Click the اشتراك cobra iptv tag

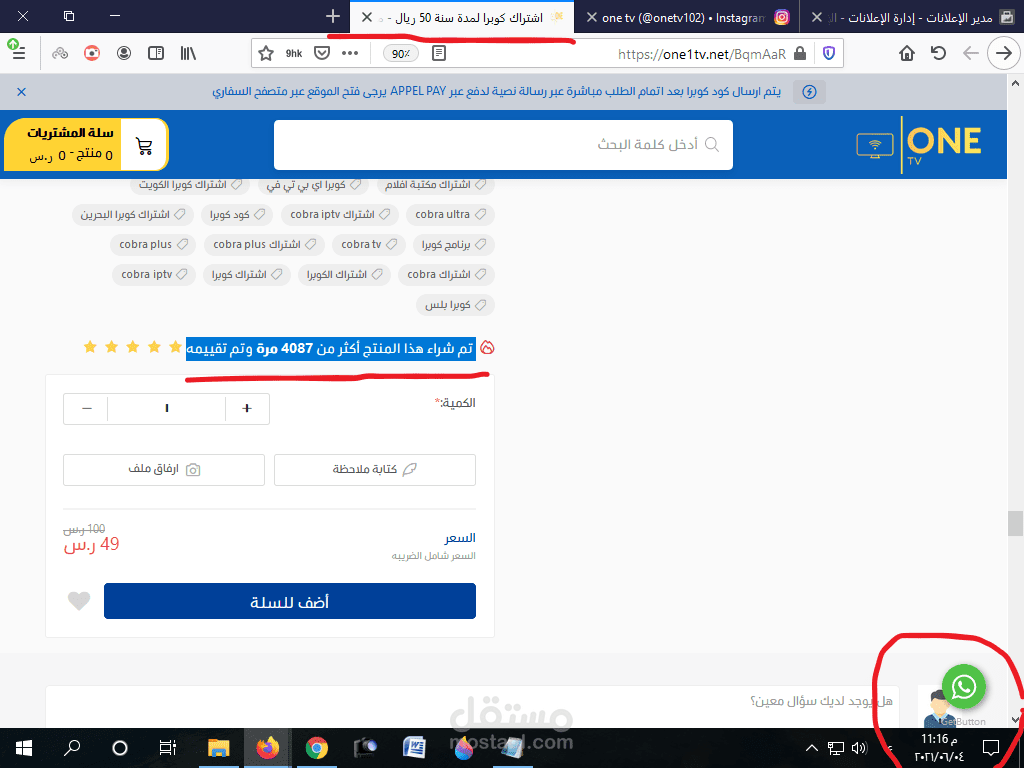340,214
